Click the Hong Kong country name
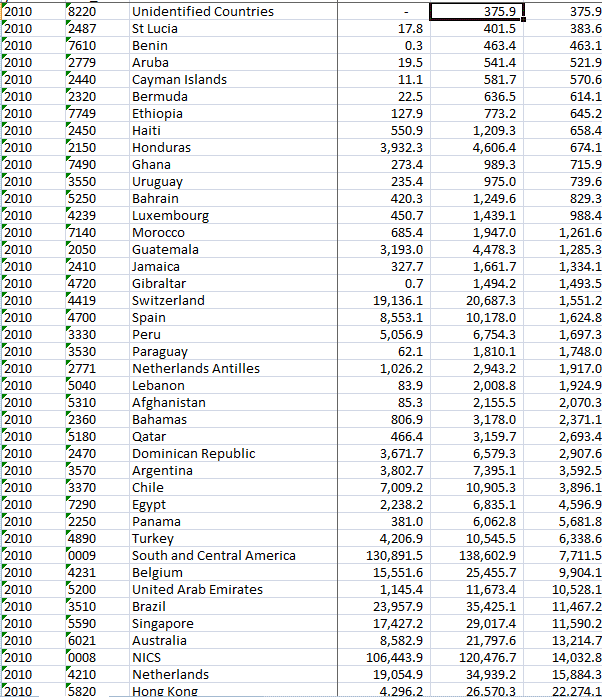Screen dimensions: 602x697 tap(166, 691)
